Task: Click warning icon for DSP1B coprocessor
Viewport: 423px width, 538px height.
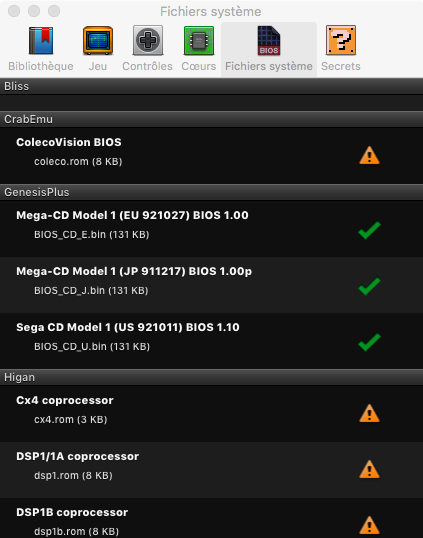Action: 369,525
